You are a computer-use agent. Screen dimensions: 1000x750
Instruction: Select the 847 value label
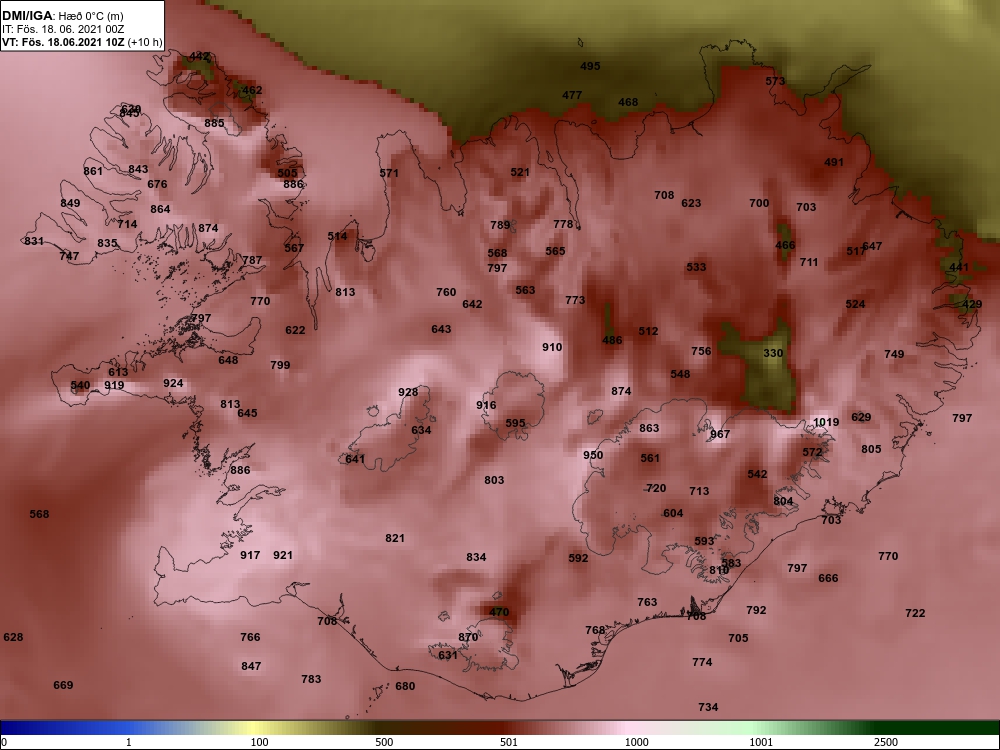[x=251, y=666]
